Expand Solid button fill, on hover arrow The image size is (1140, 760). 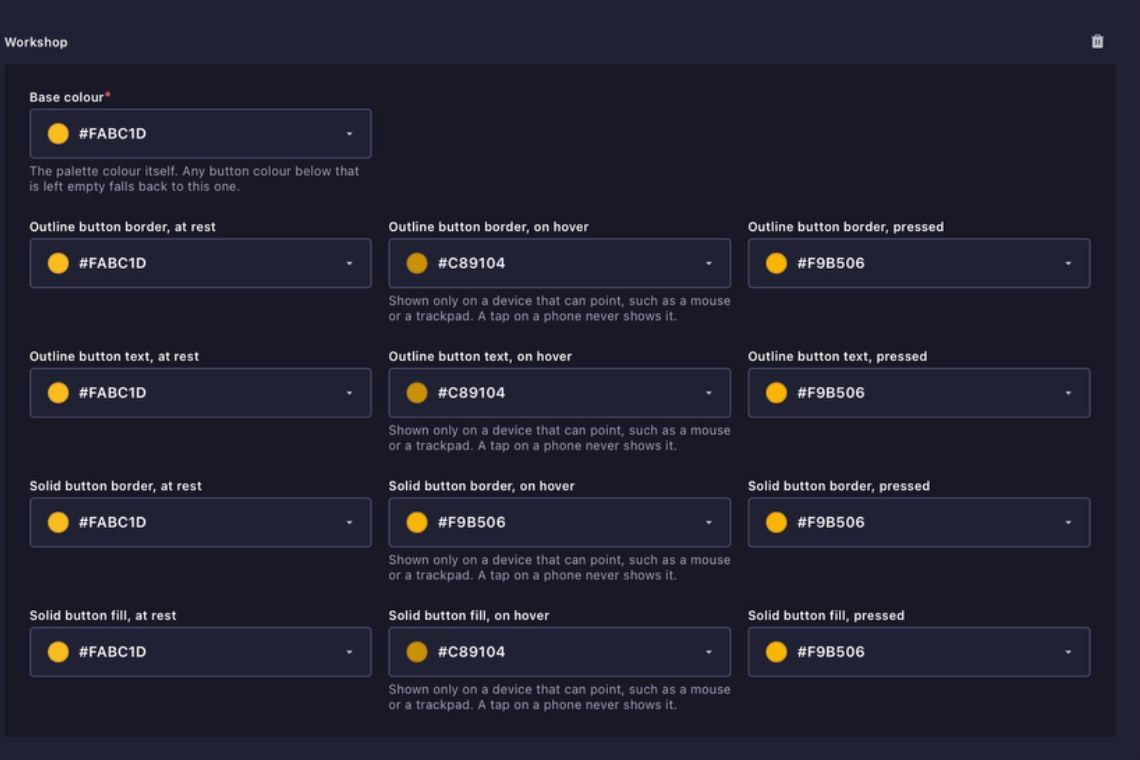709,652
